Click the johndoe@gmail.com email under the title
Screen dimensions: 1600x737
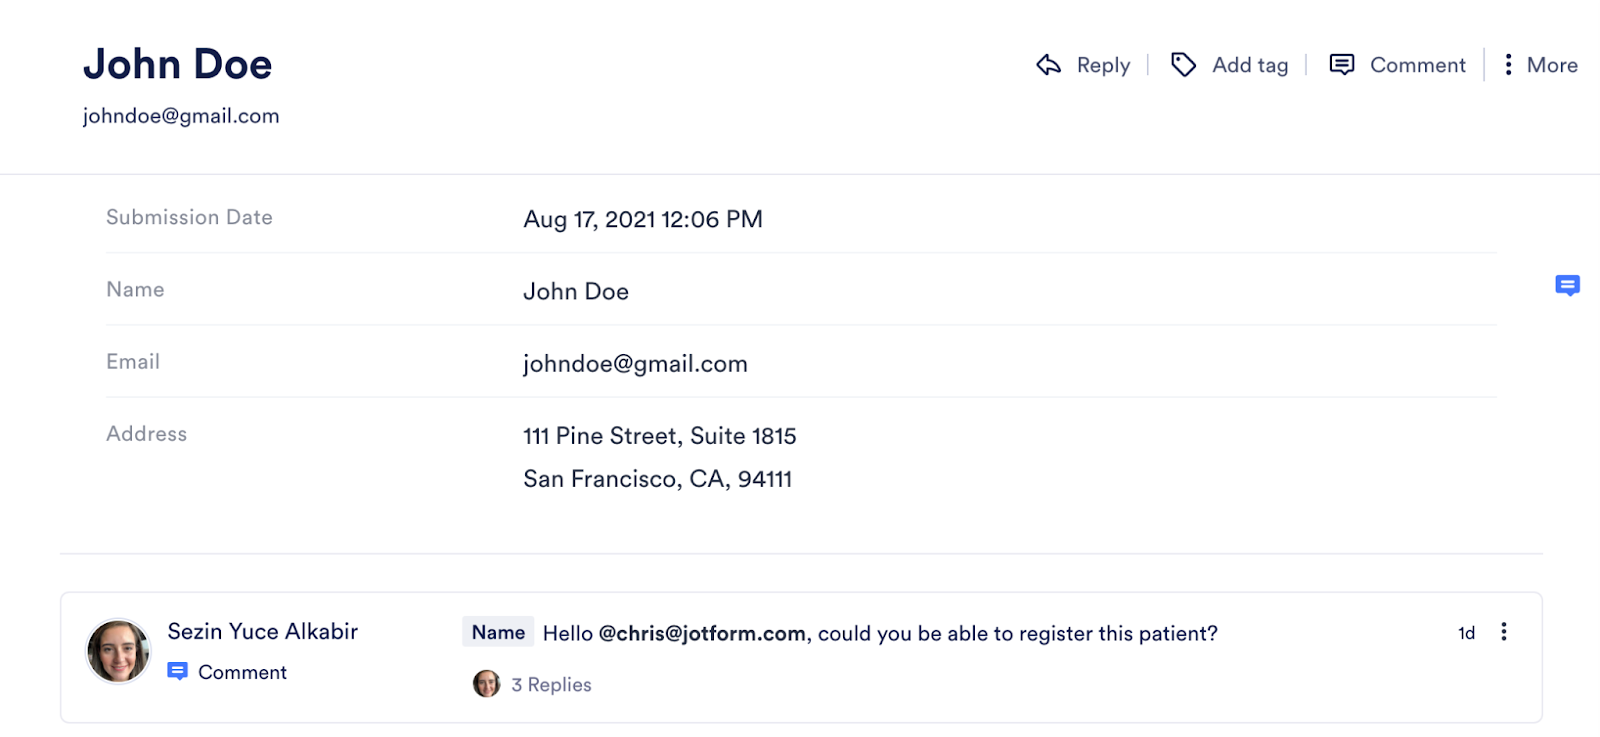coord(181,116)
